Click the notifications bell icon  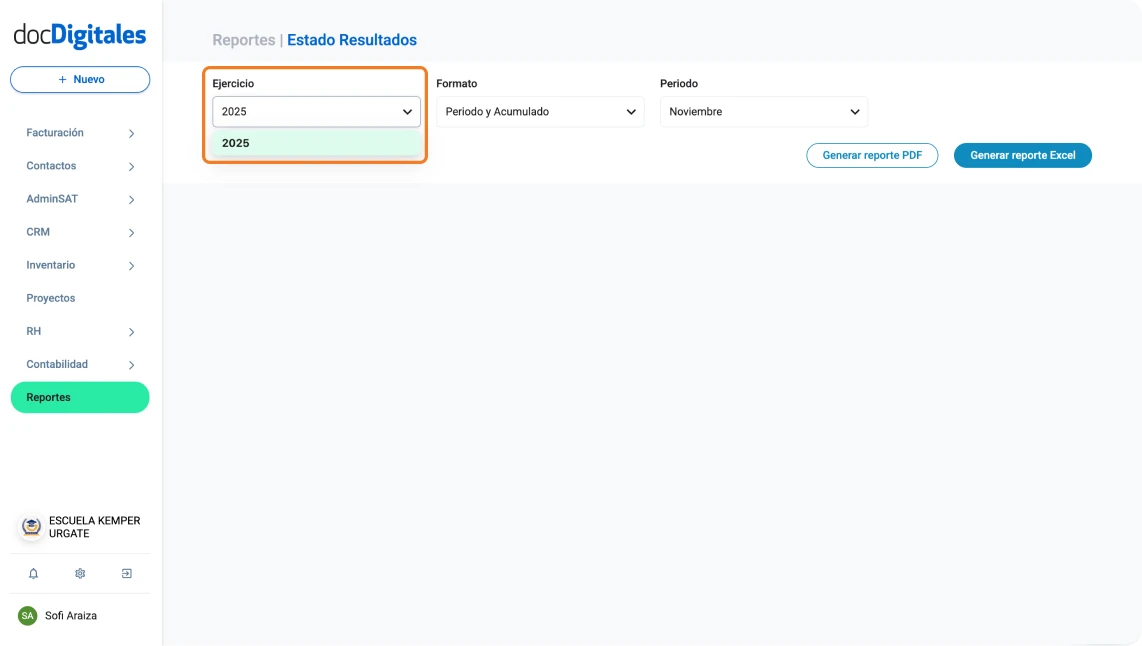(x=33, y=574)
